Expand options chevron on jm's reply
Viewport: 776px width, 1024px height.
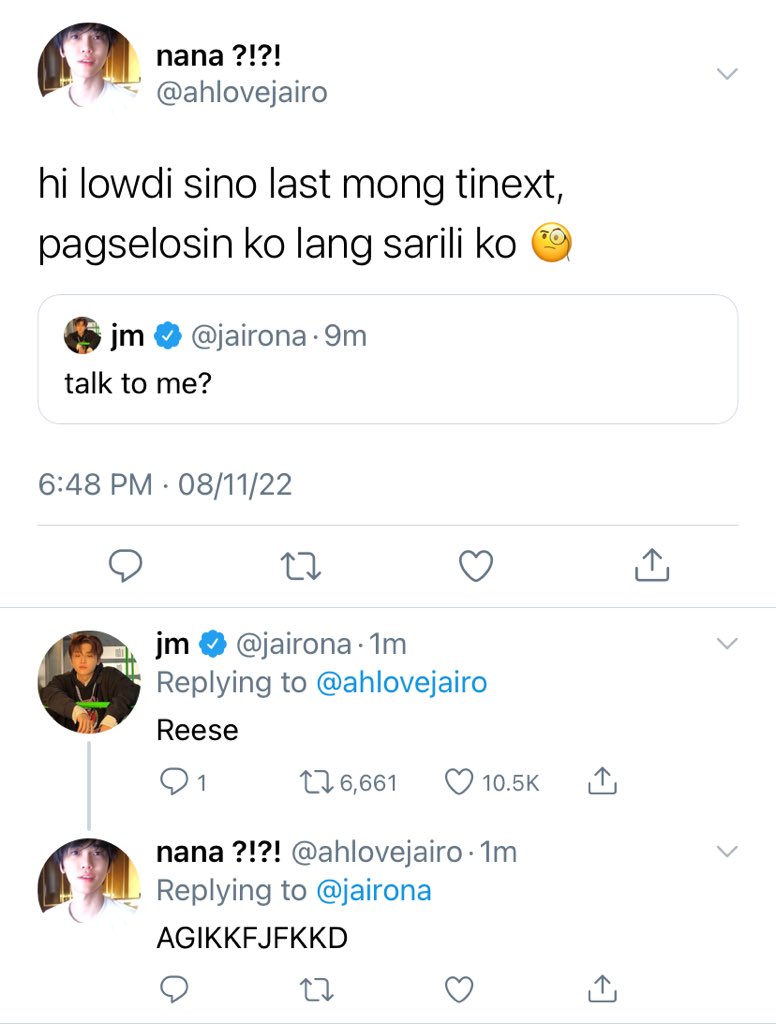pyautogui.click(x=727, y=643)
